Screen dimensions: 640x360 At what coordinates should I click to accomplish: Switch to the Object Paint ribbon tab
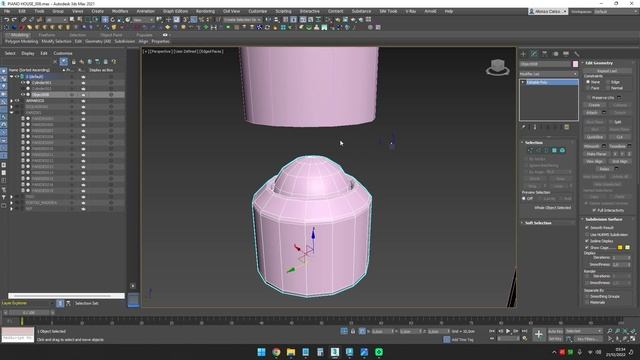pos(111,35)
